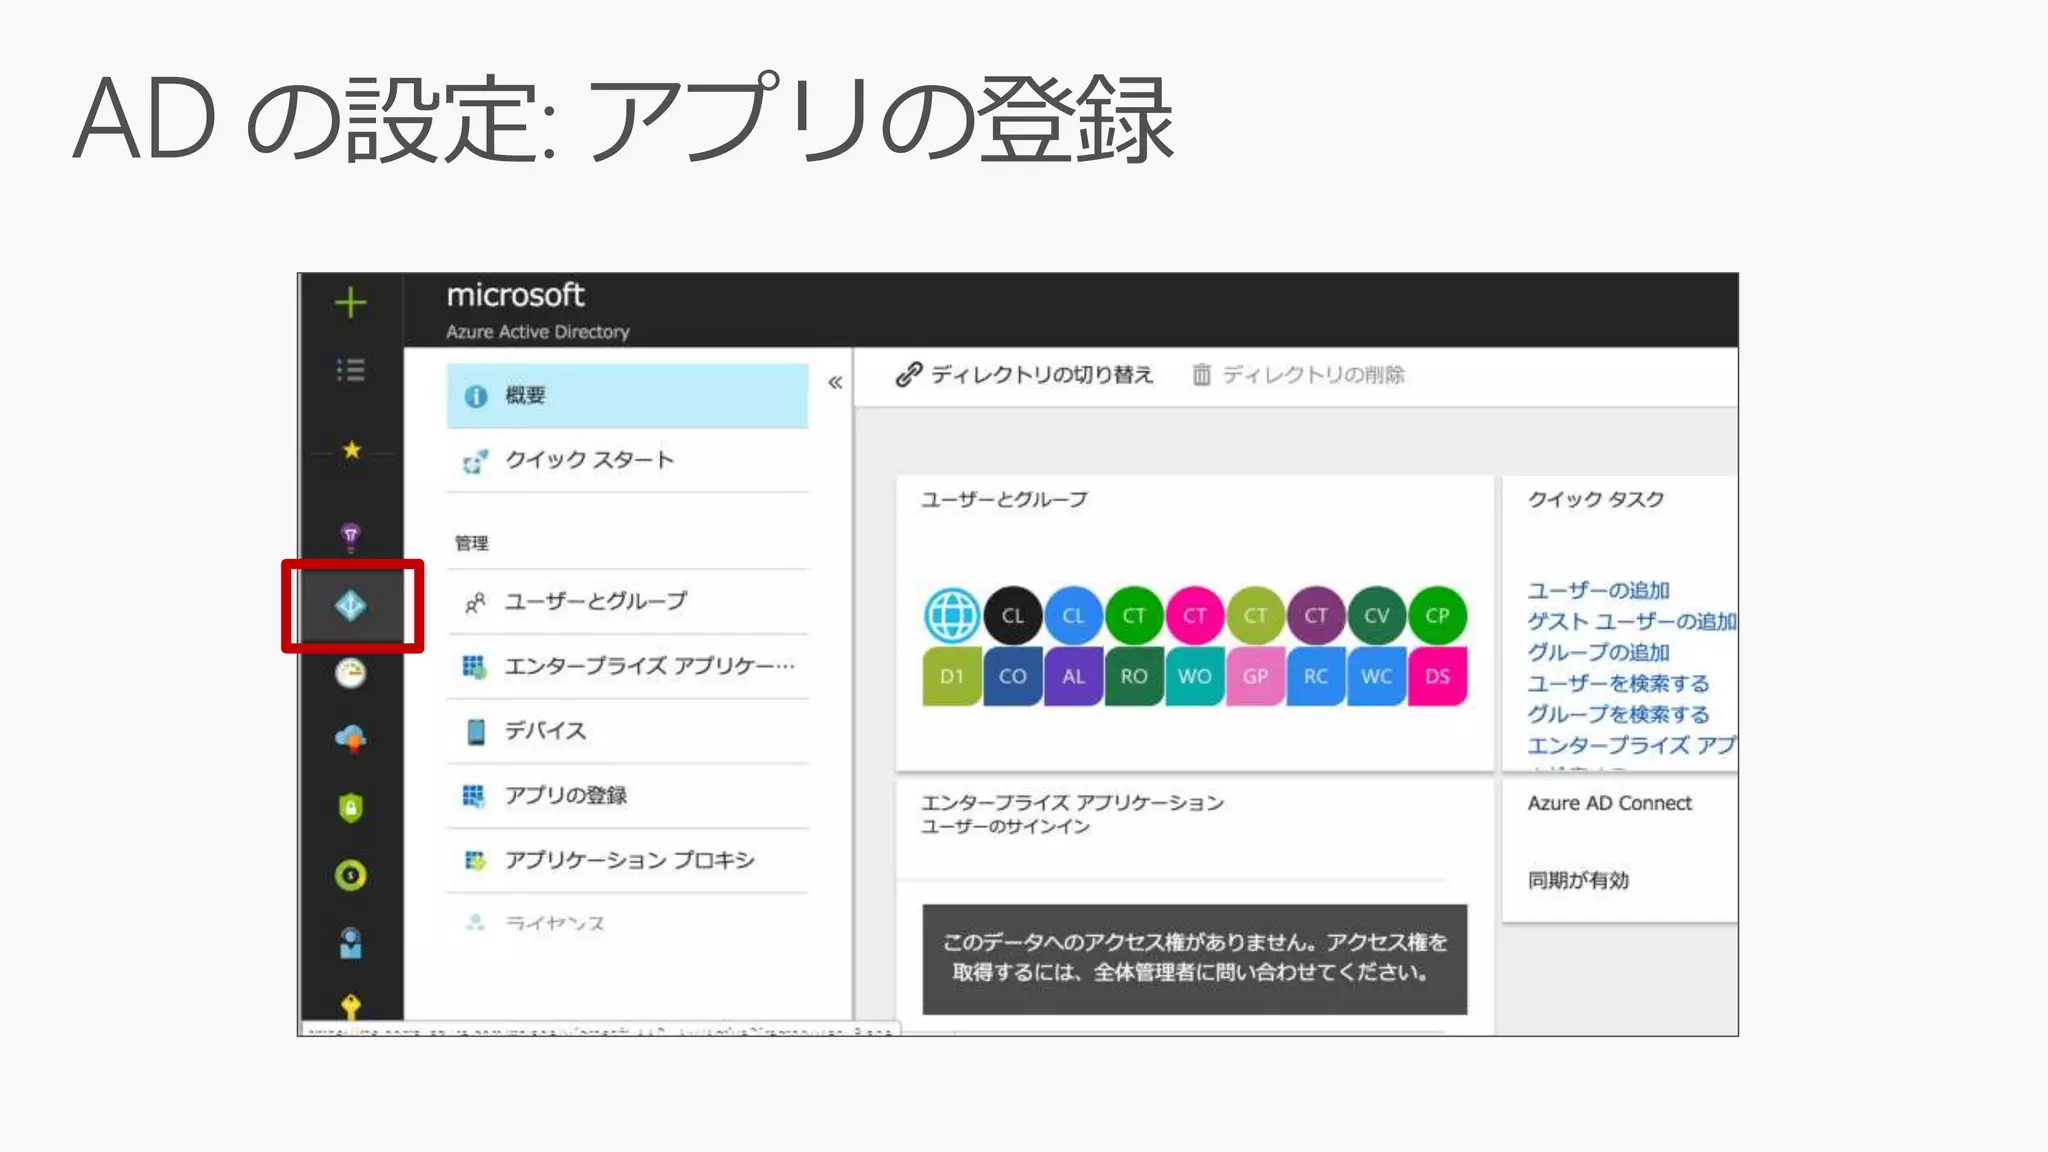Viewport: 2048px width, 1152px height.
Task: Open the green shield security icon
Action: pos(350,807)
